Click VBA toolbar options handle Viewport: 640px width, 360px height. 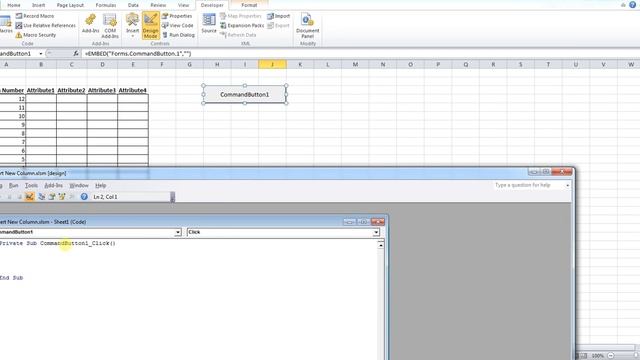point(173,197)
